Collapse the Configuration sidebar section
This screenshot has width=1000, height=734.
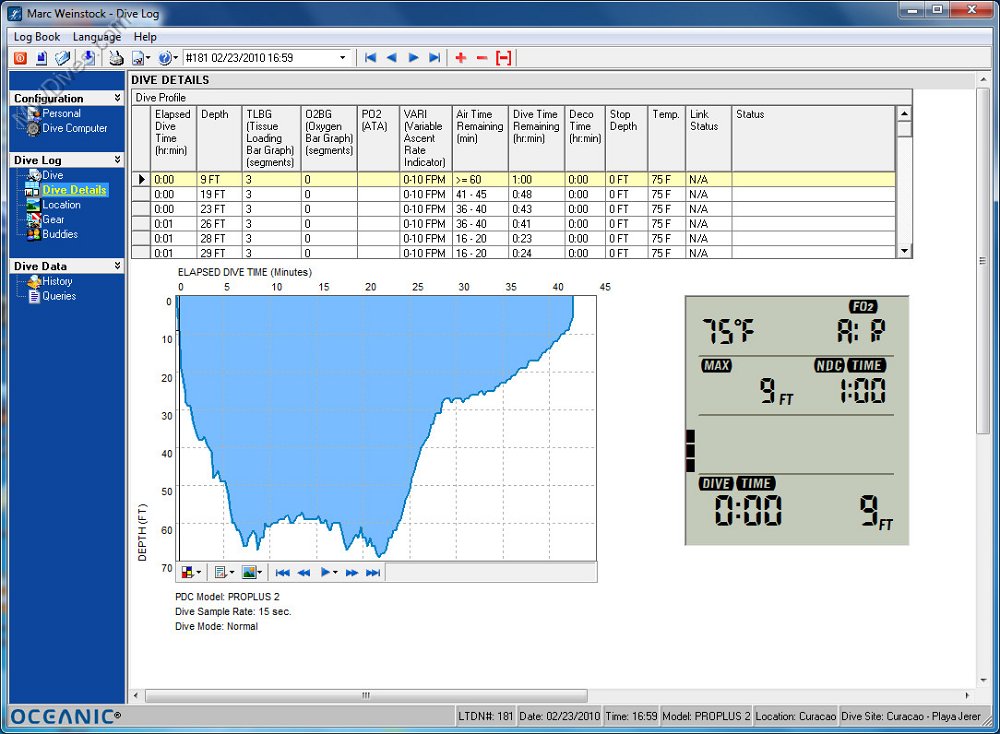point(117,98)
